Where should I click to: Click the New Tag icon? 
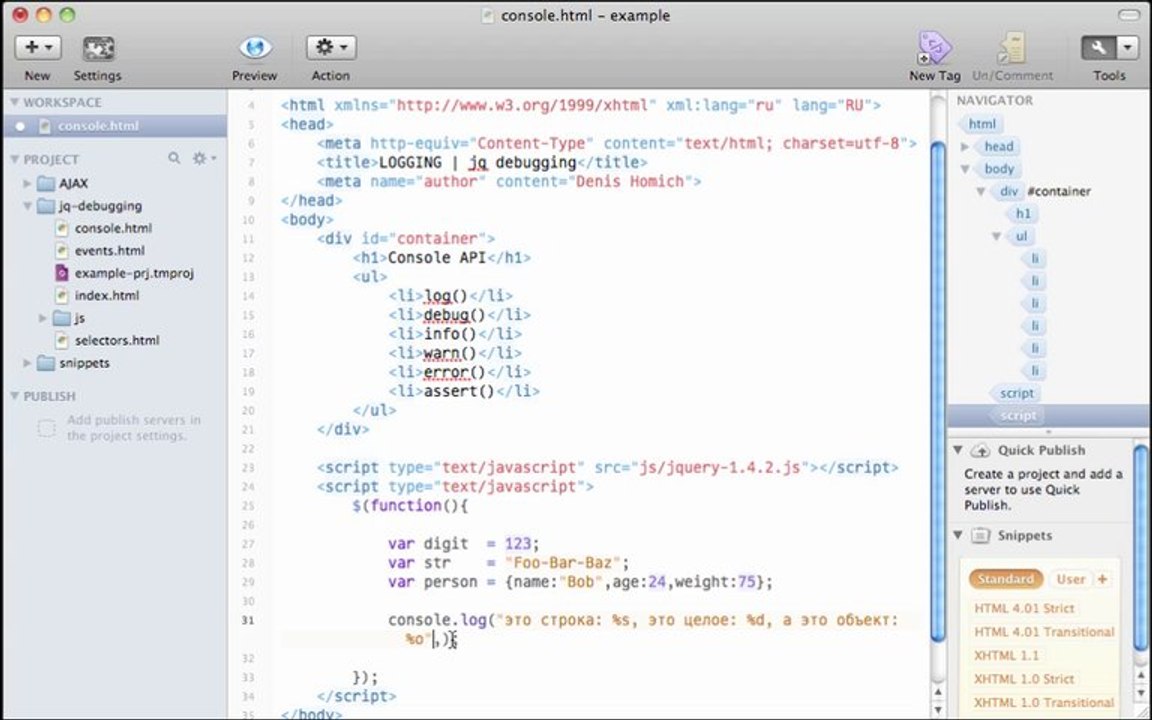point(934,48)
